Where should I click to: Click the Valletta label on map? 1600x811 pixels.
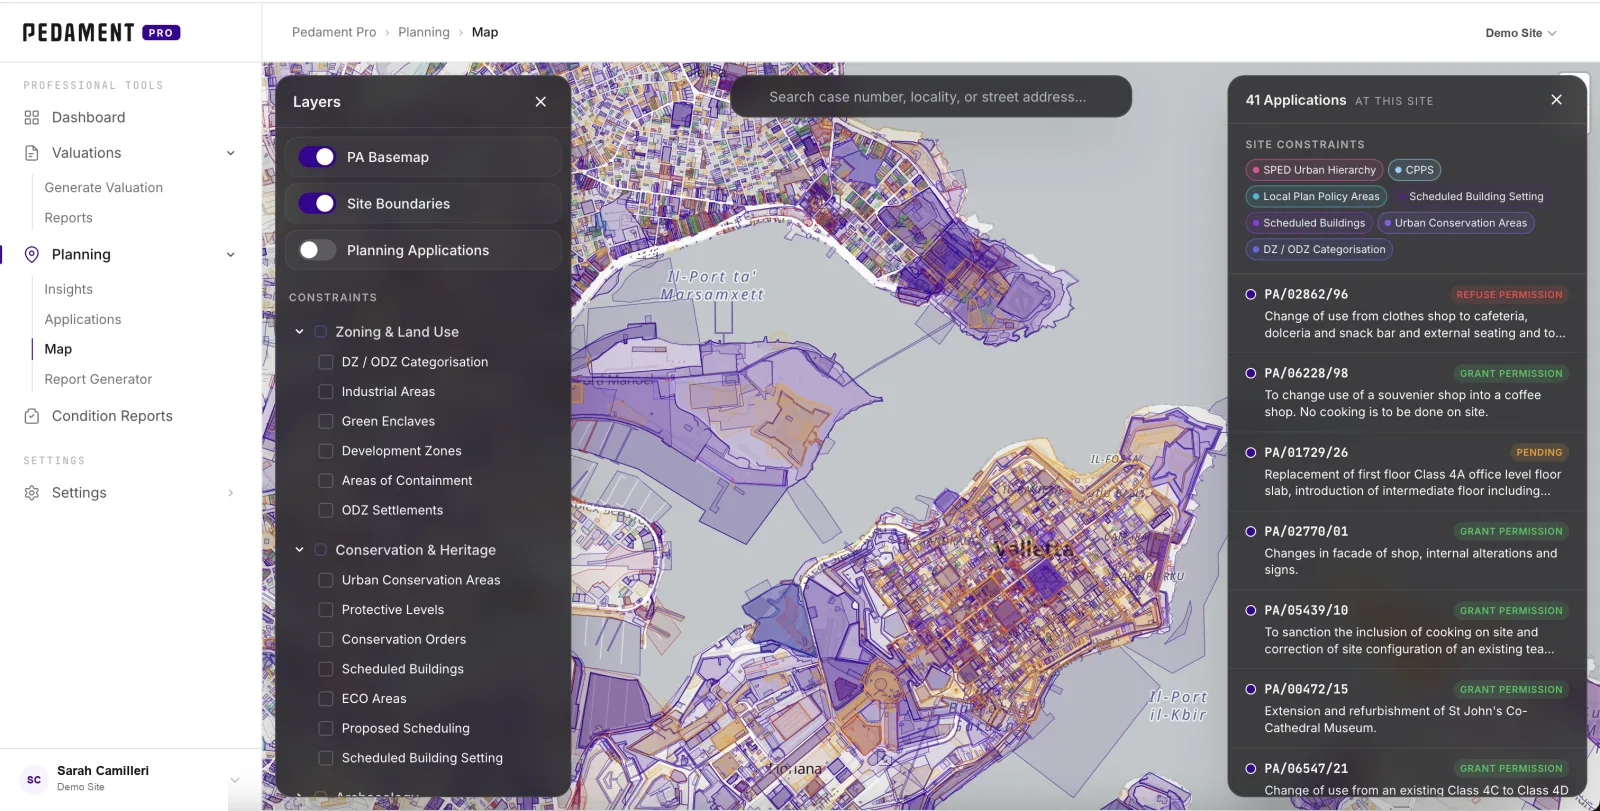[x=1034, y=548]
